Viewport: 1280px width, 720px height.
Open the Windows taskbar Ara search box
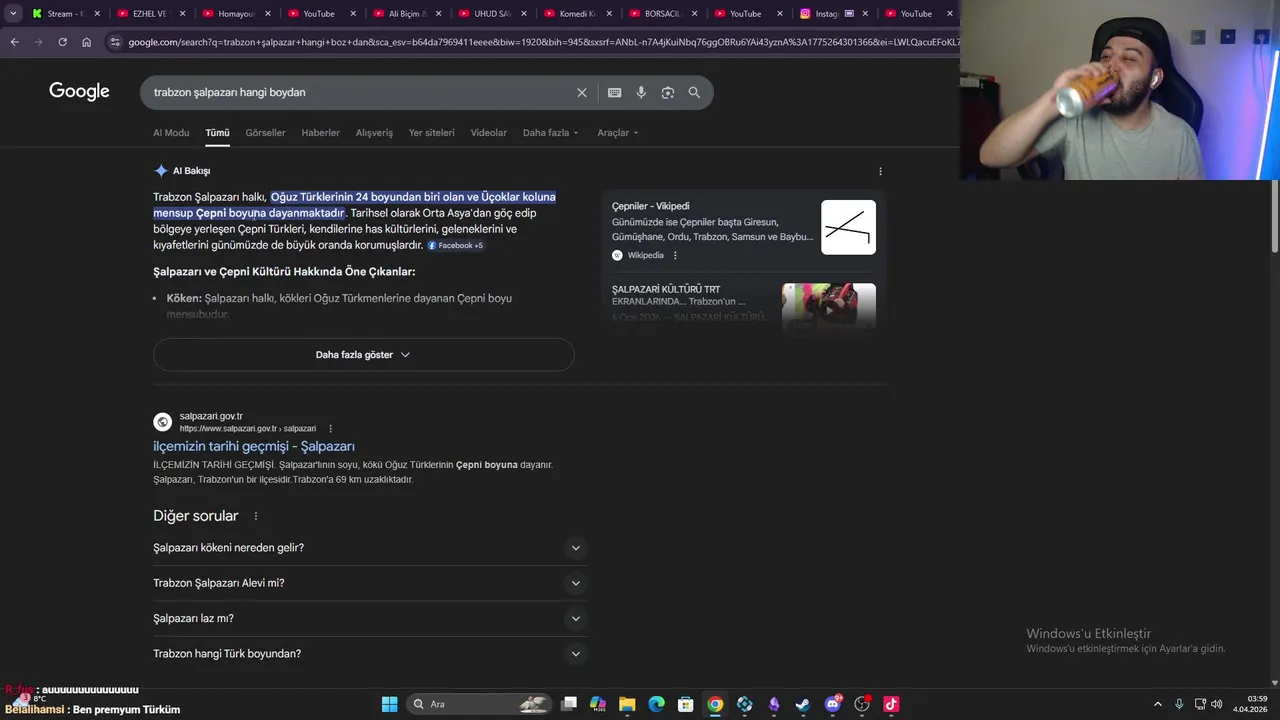[x=480, y=704]
